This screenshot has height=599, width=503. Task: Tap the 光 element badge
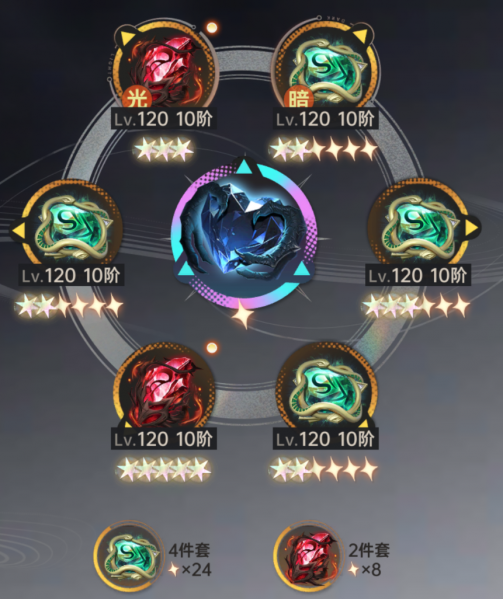[137, 99]
